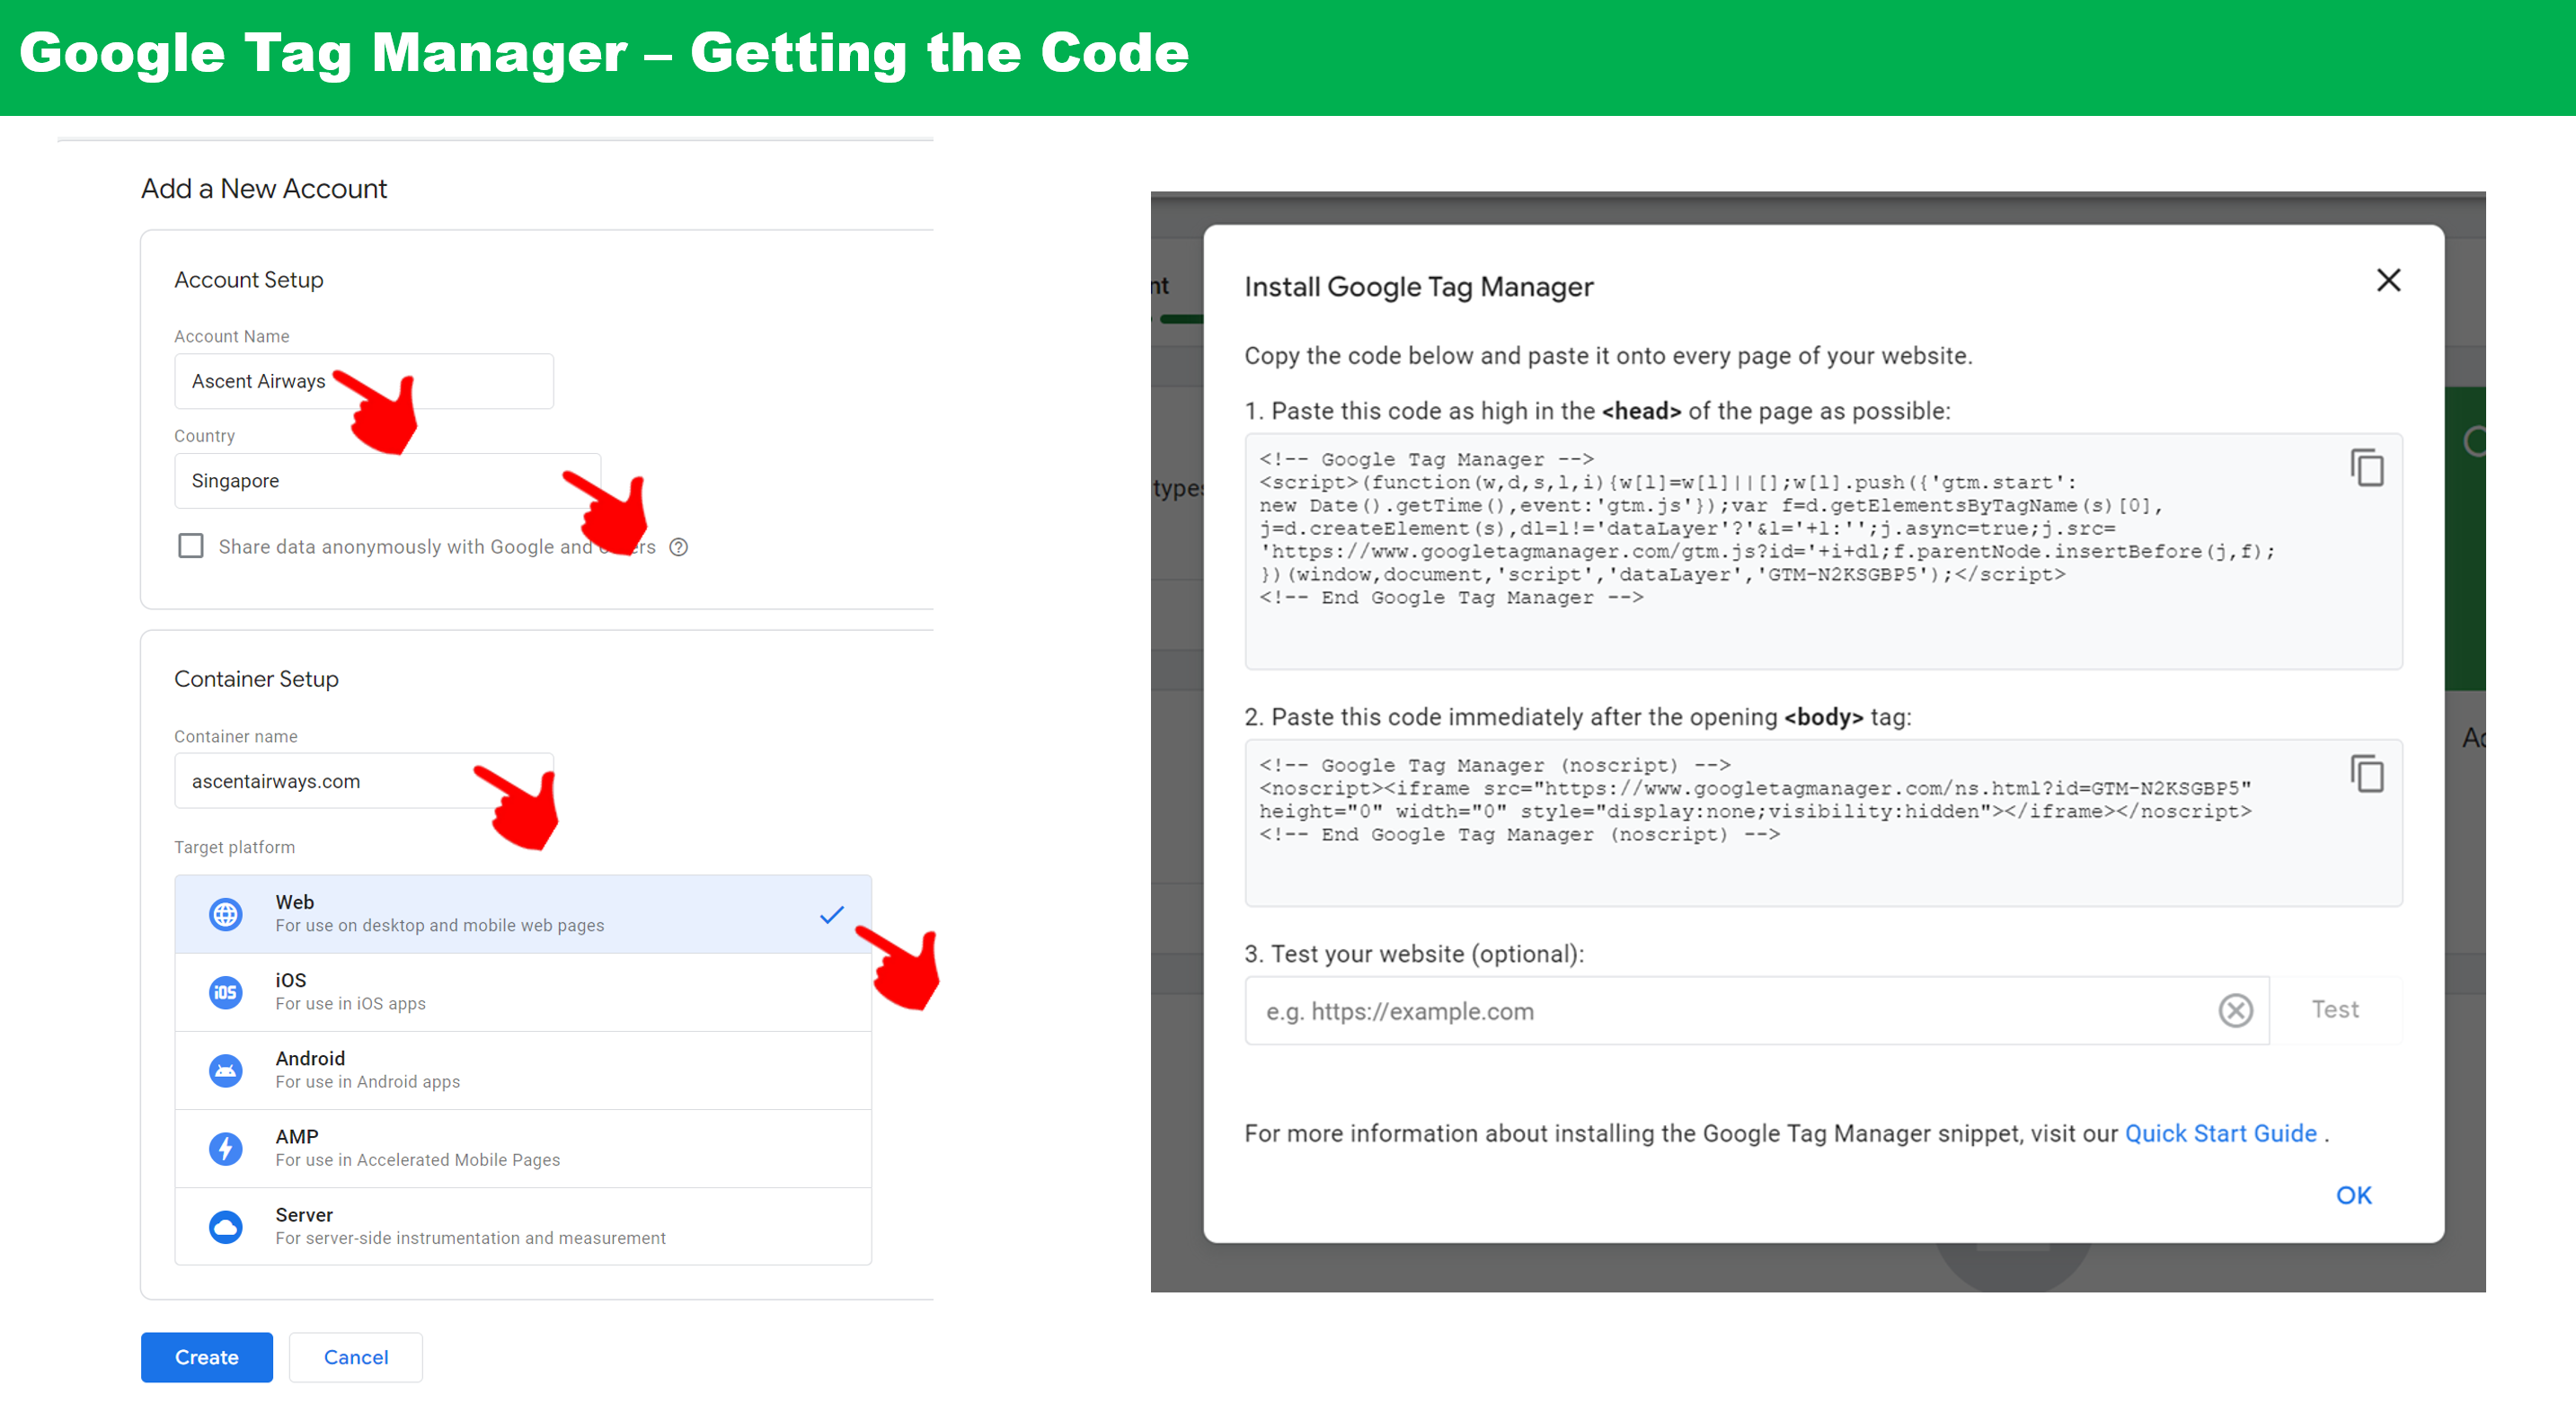The width and height of the screenshot is (2576, 1403).
Task: Enable share data anonymously checkbox
Action: [x=190, y=546]
